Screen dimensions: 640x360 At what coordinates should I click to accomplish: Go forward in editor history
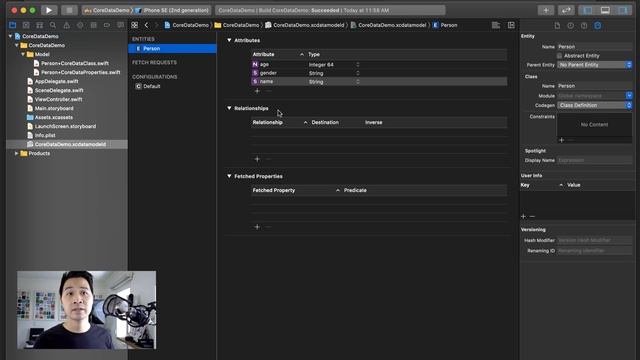(156, 25)
